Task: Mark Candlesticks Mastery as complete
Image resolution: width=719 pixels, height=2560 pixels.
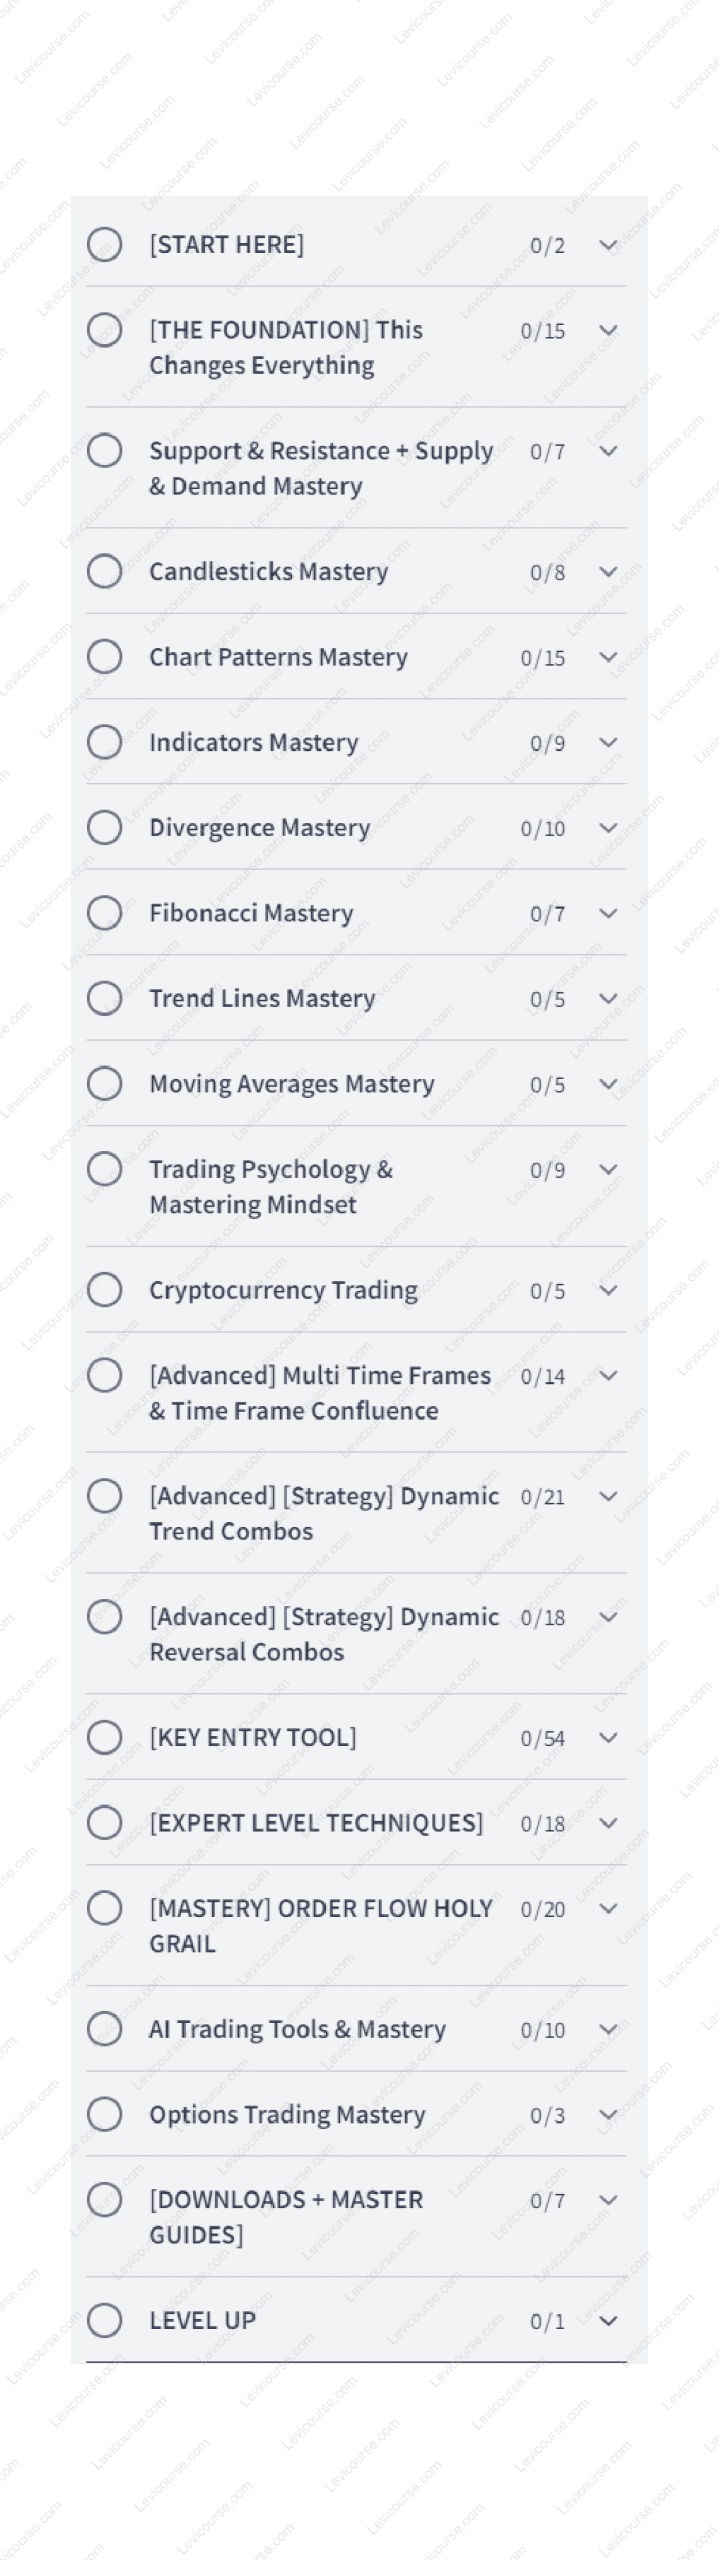Action: [x=104, y=571]
